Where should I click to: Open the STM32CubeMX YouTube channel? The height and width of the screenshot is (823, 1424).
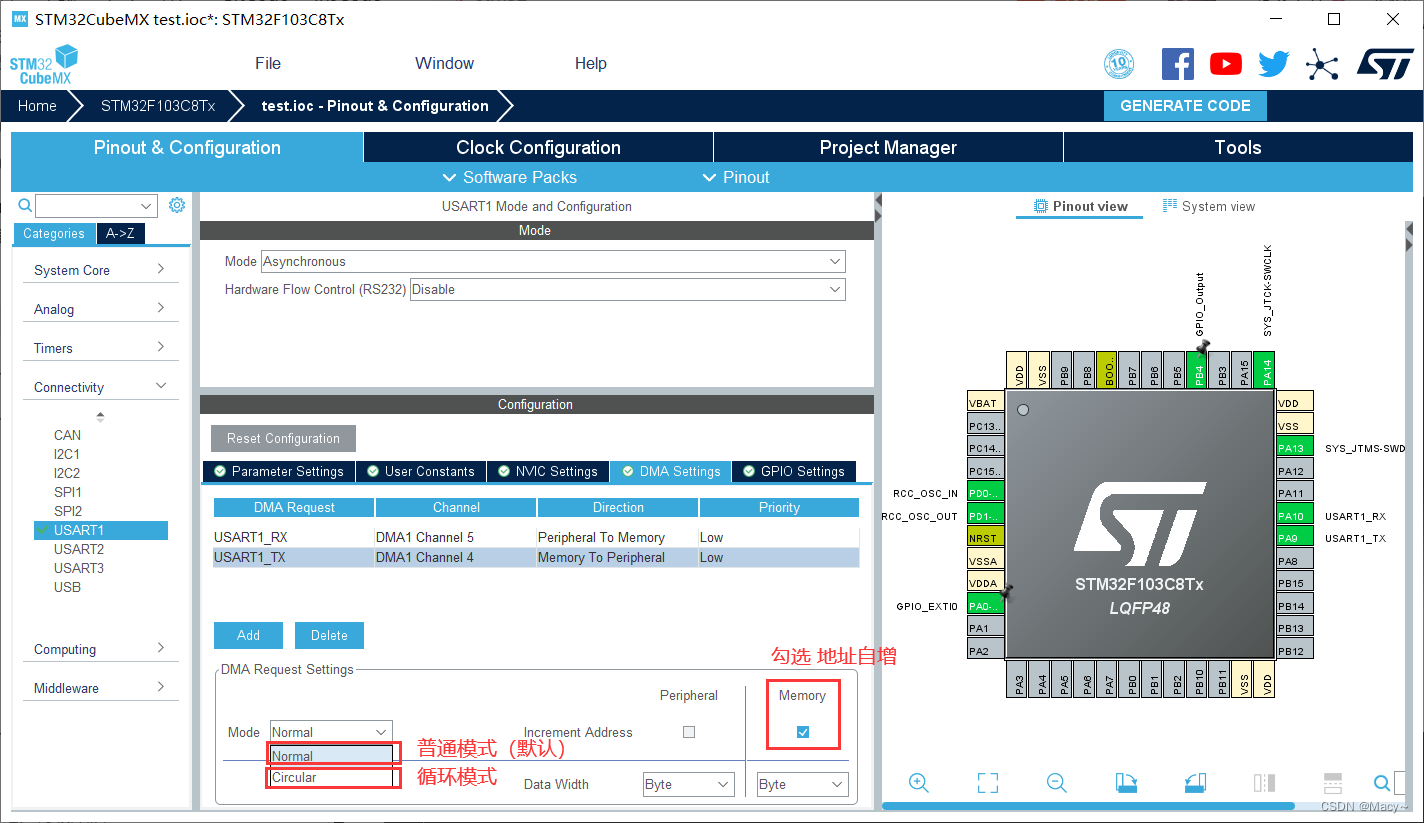point(1225,63)
